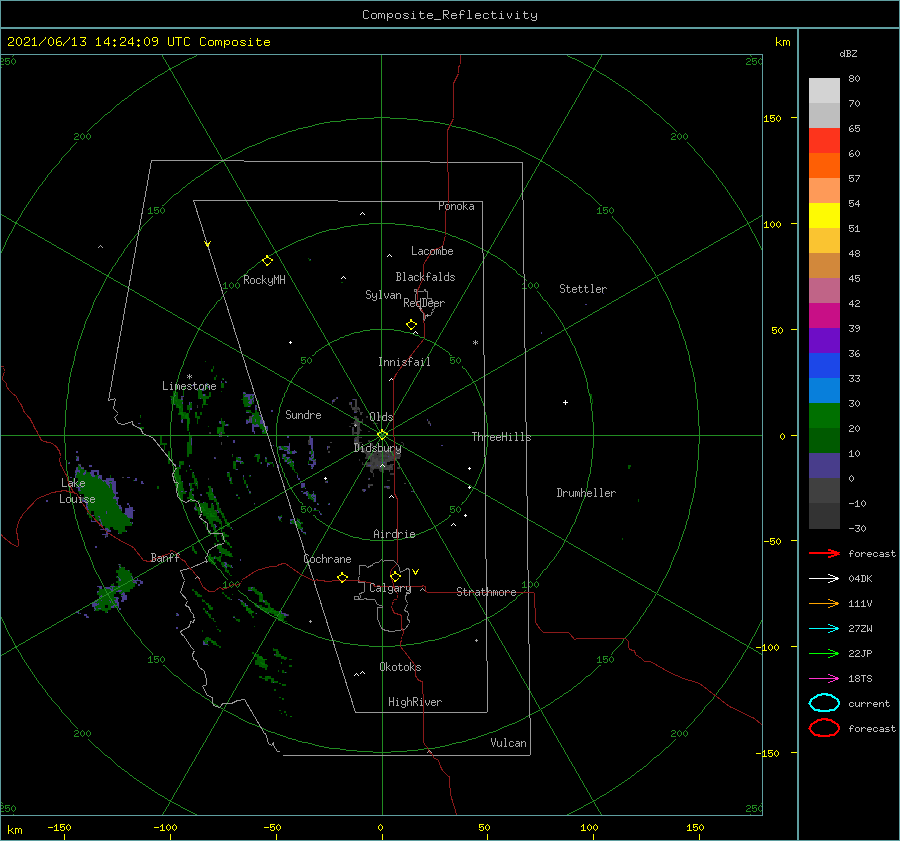Click the Vulcan city label
The width and height of the screenshot is (900, 841).
coord(508,743)
